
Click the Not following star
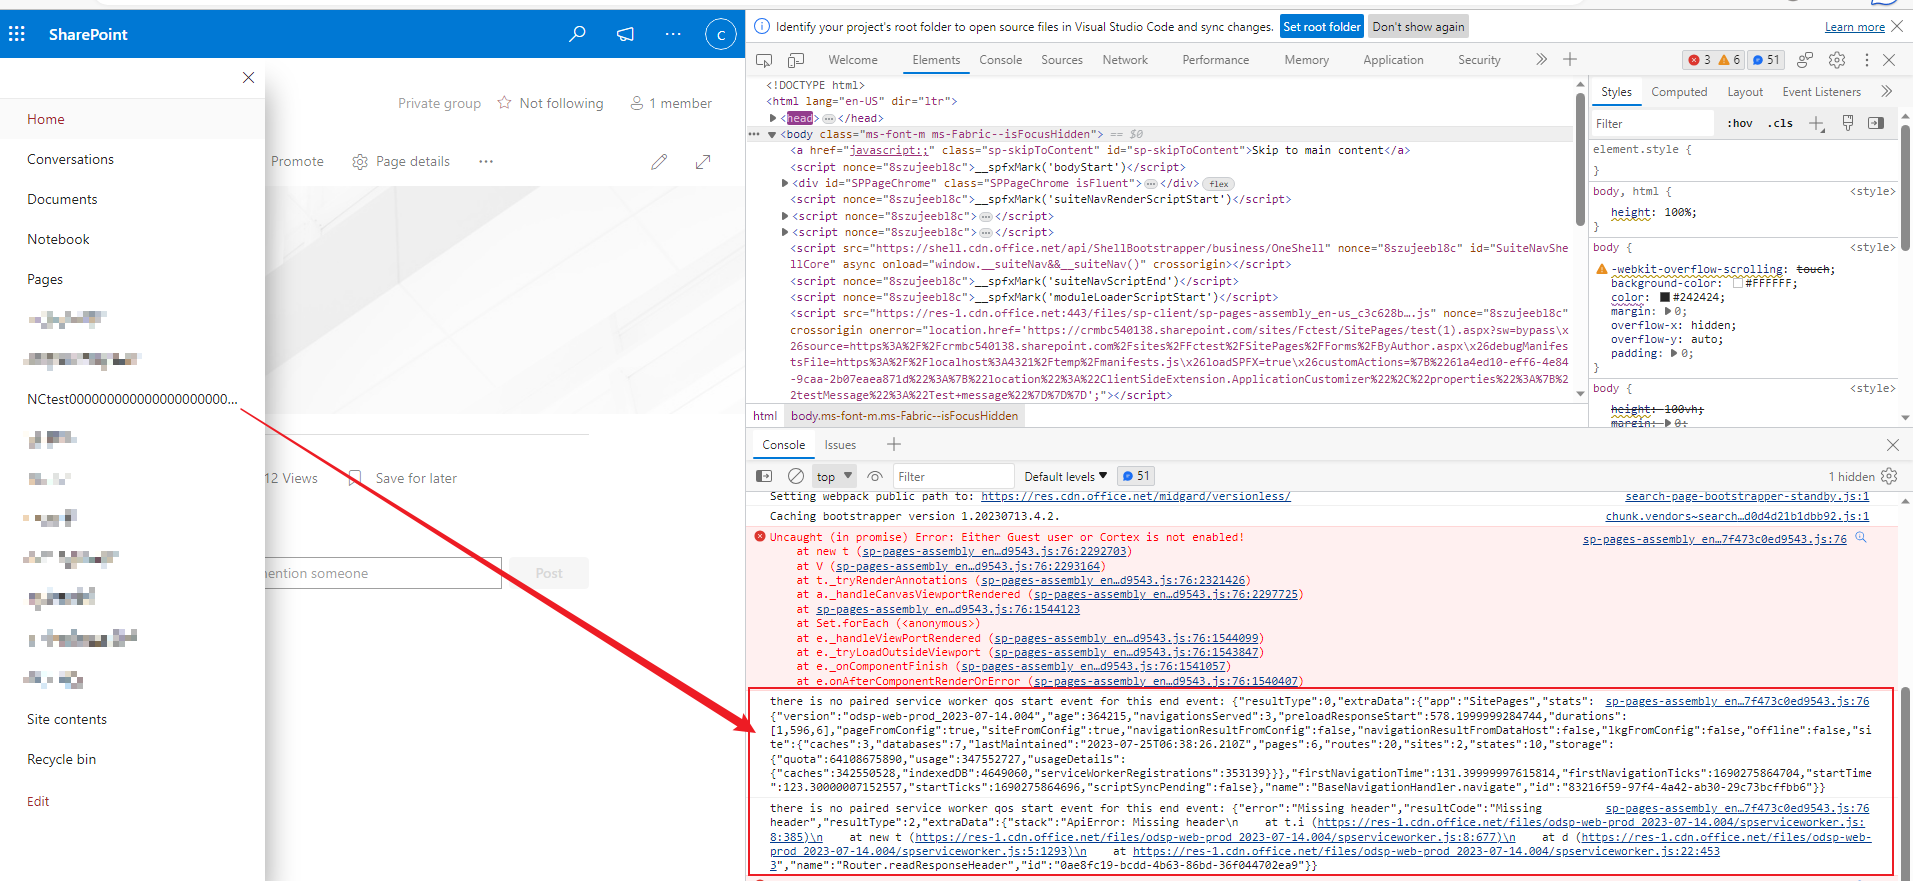pos(504,102)
